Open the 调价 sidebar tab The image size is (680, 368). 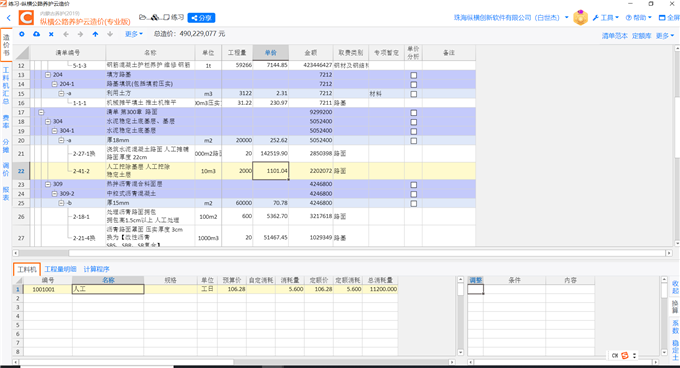point(6,169)
